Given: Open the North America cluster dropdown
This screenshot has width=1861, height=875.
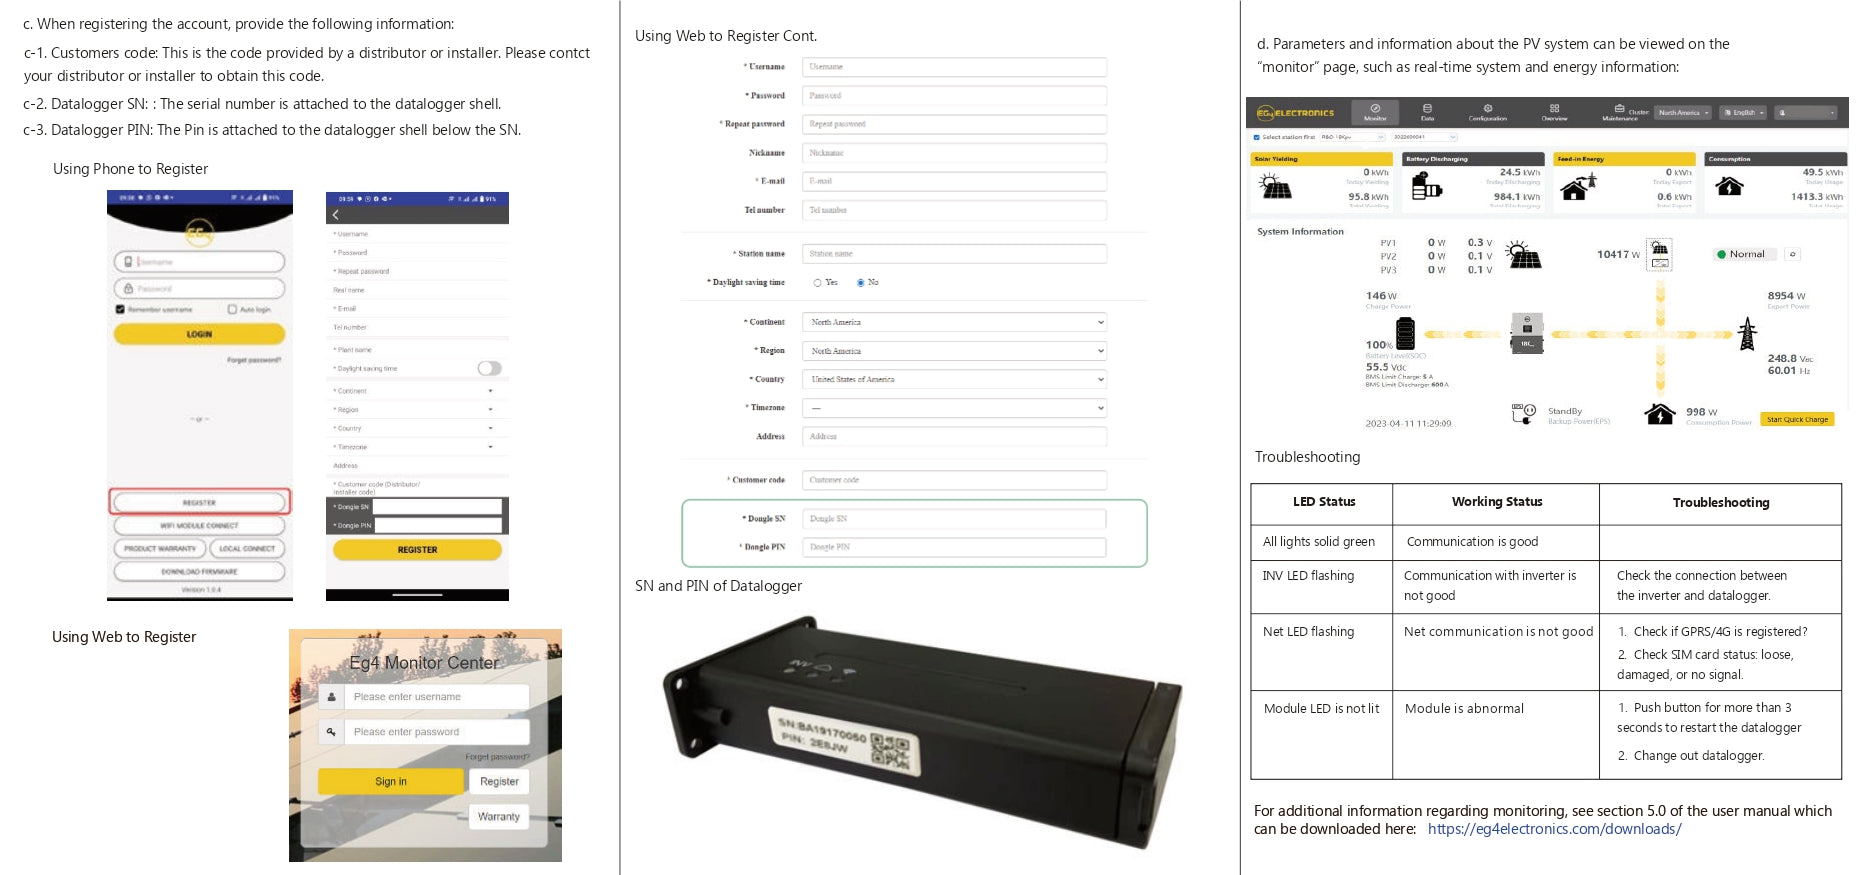Looking at the screenshot, I should 1683,113.
